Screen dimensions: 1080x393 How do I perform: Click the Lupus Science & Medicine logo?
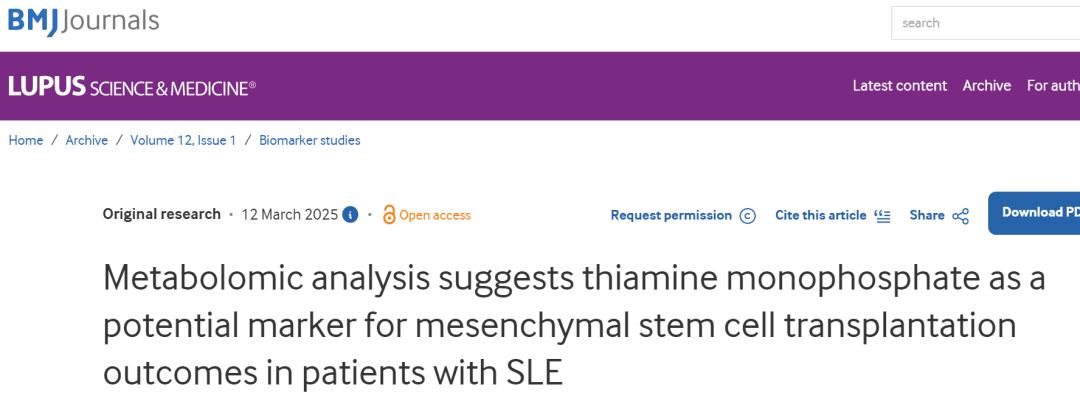pos(132,87)
